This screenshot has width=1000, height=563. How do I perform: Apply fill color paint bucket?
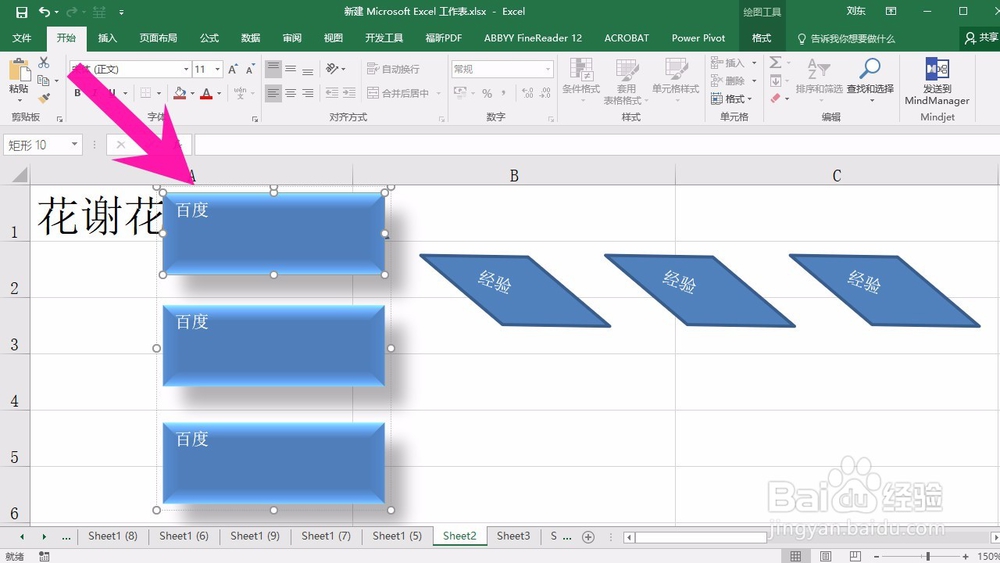click(x=180, y=93)
